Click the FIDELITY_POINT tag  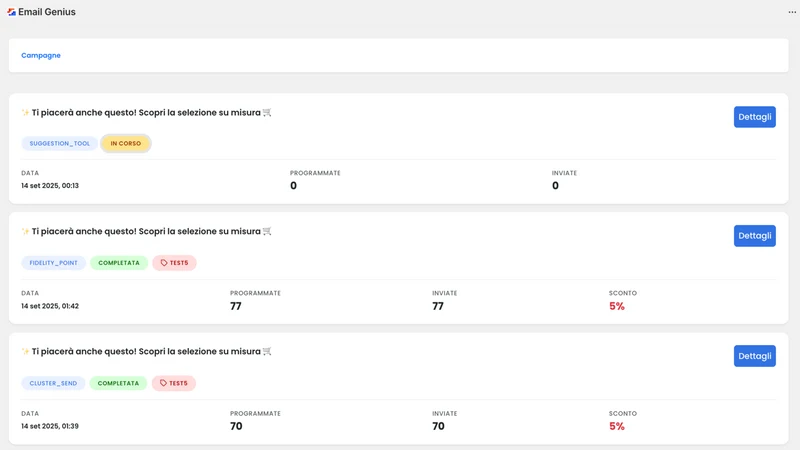click(54, 263)
